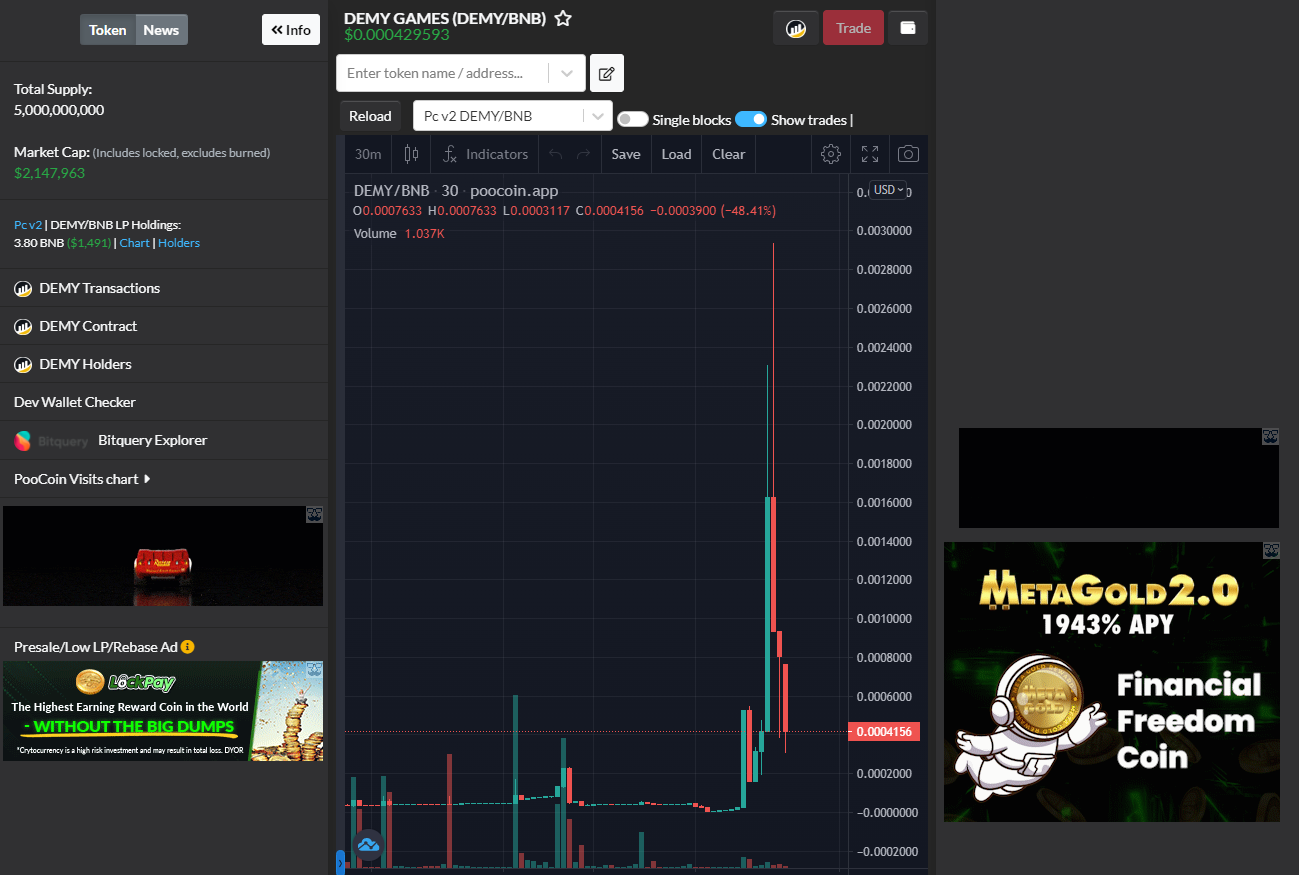The width and height of the screenshot is (1299, 875).
Task: Click the edit token list icon
Action: [x=606, y=73]
